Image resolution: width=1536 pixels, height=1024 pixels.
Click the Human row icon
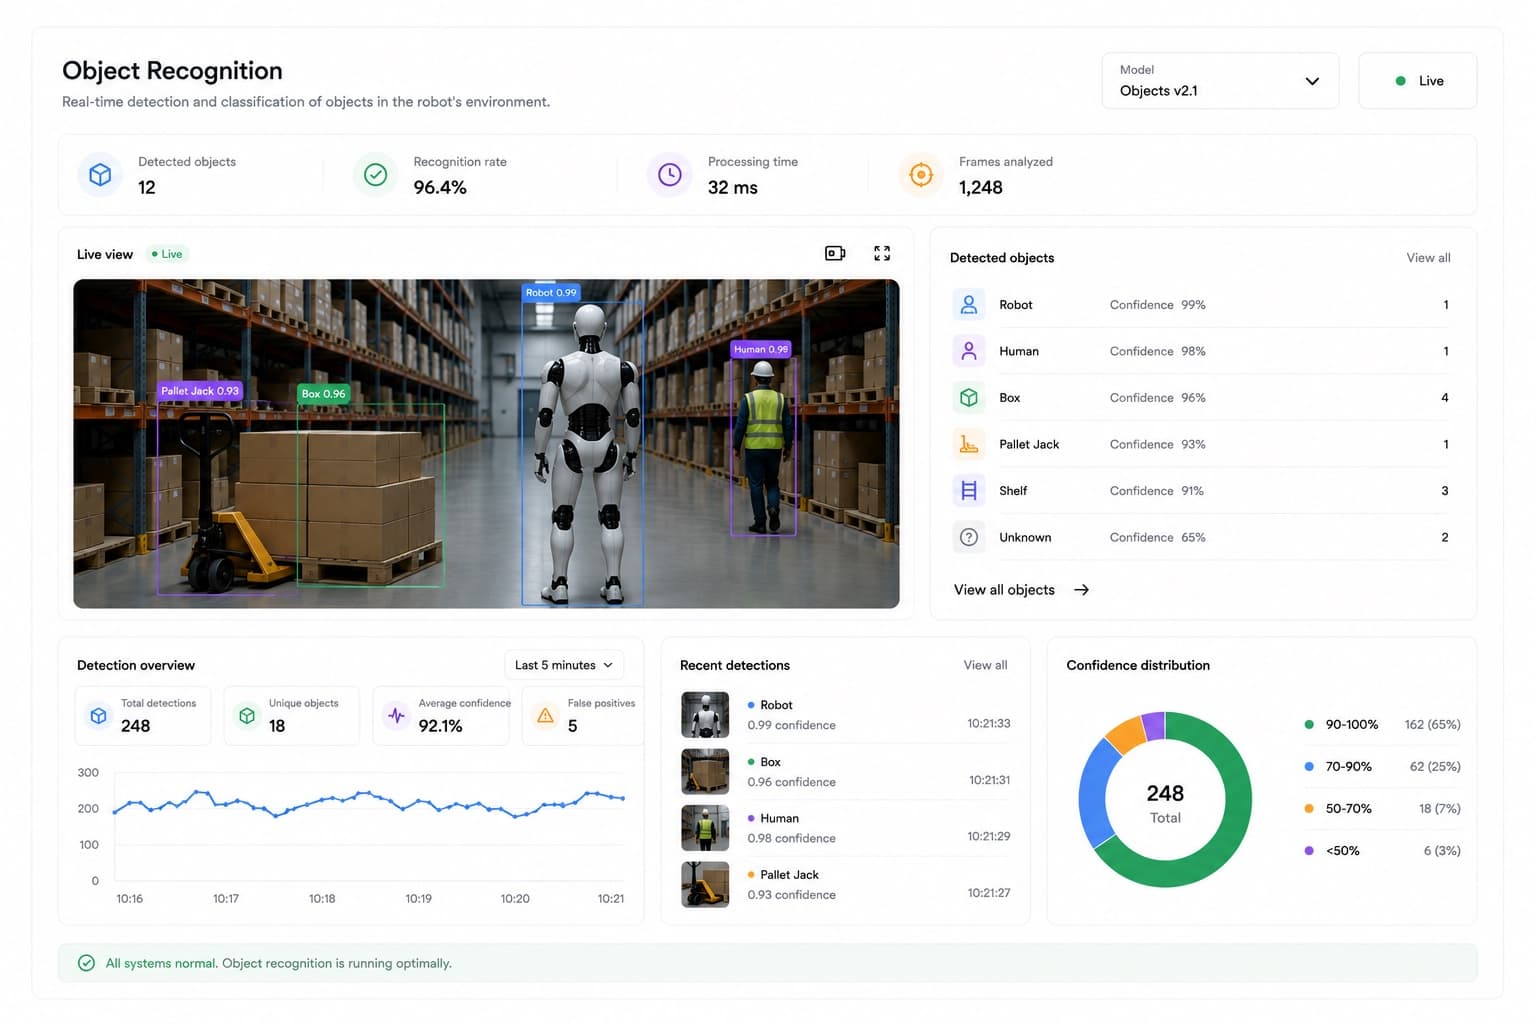pyautogui.click(x=969, y=351)
